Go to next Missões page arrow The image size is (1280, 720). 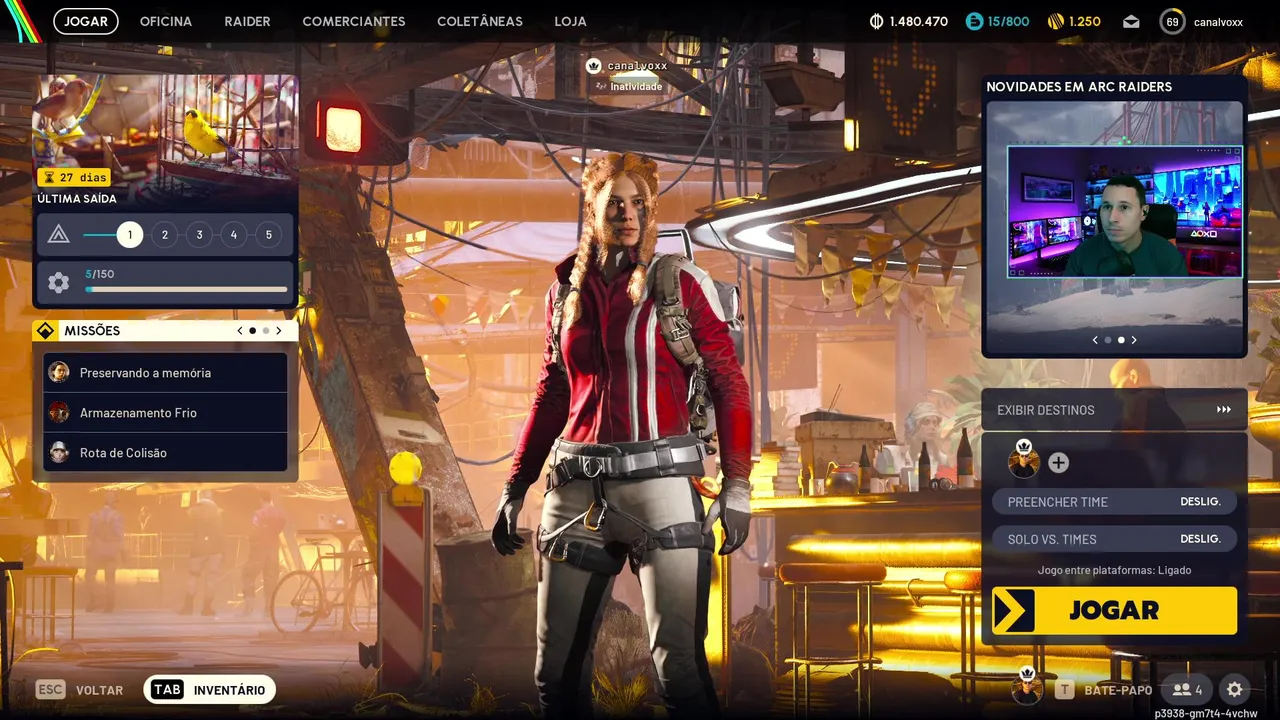[x=279, y=331]
